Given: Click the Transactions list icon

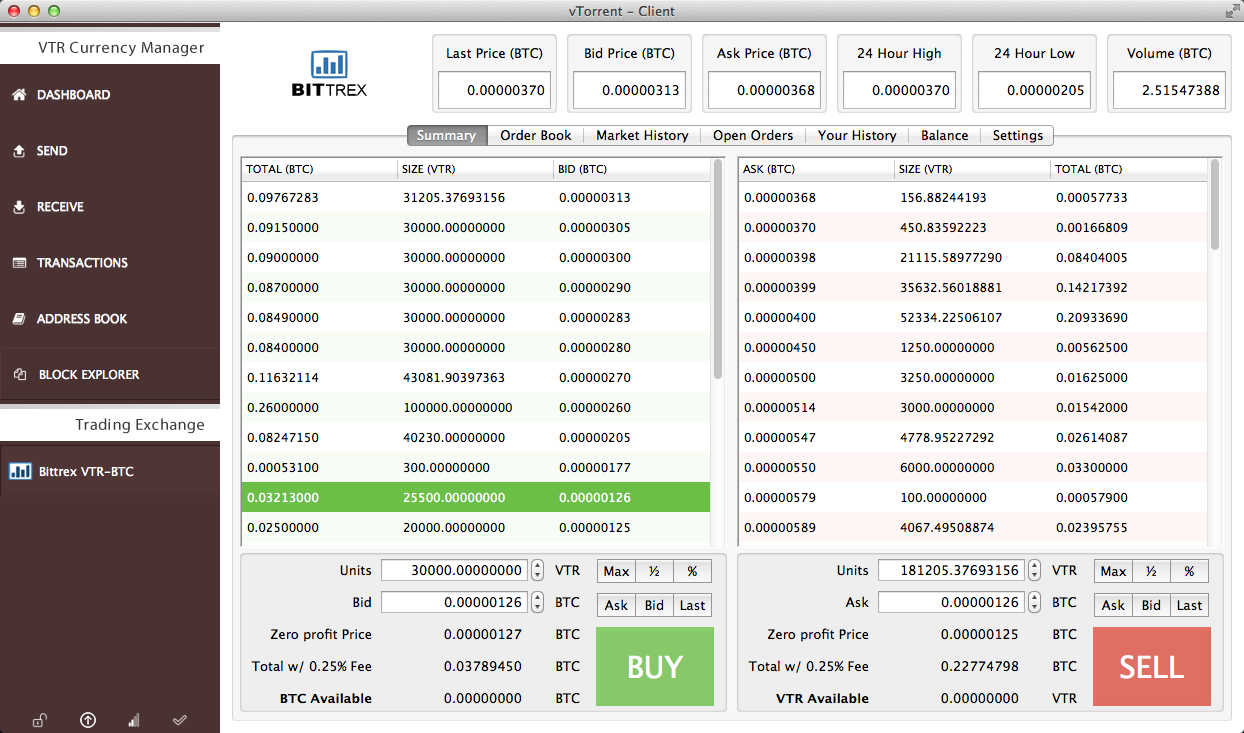Looking at the screenshot, I should tap(19, 263).
